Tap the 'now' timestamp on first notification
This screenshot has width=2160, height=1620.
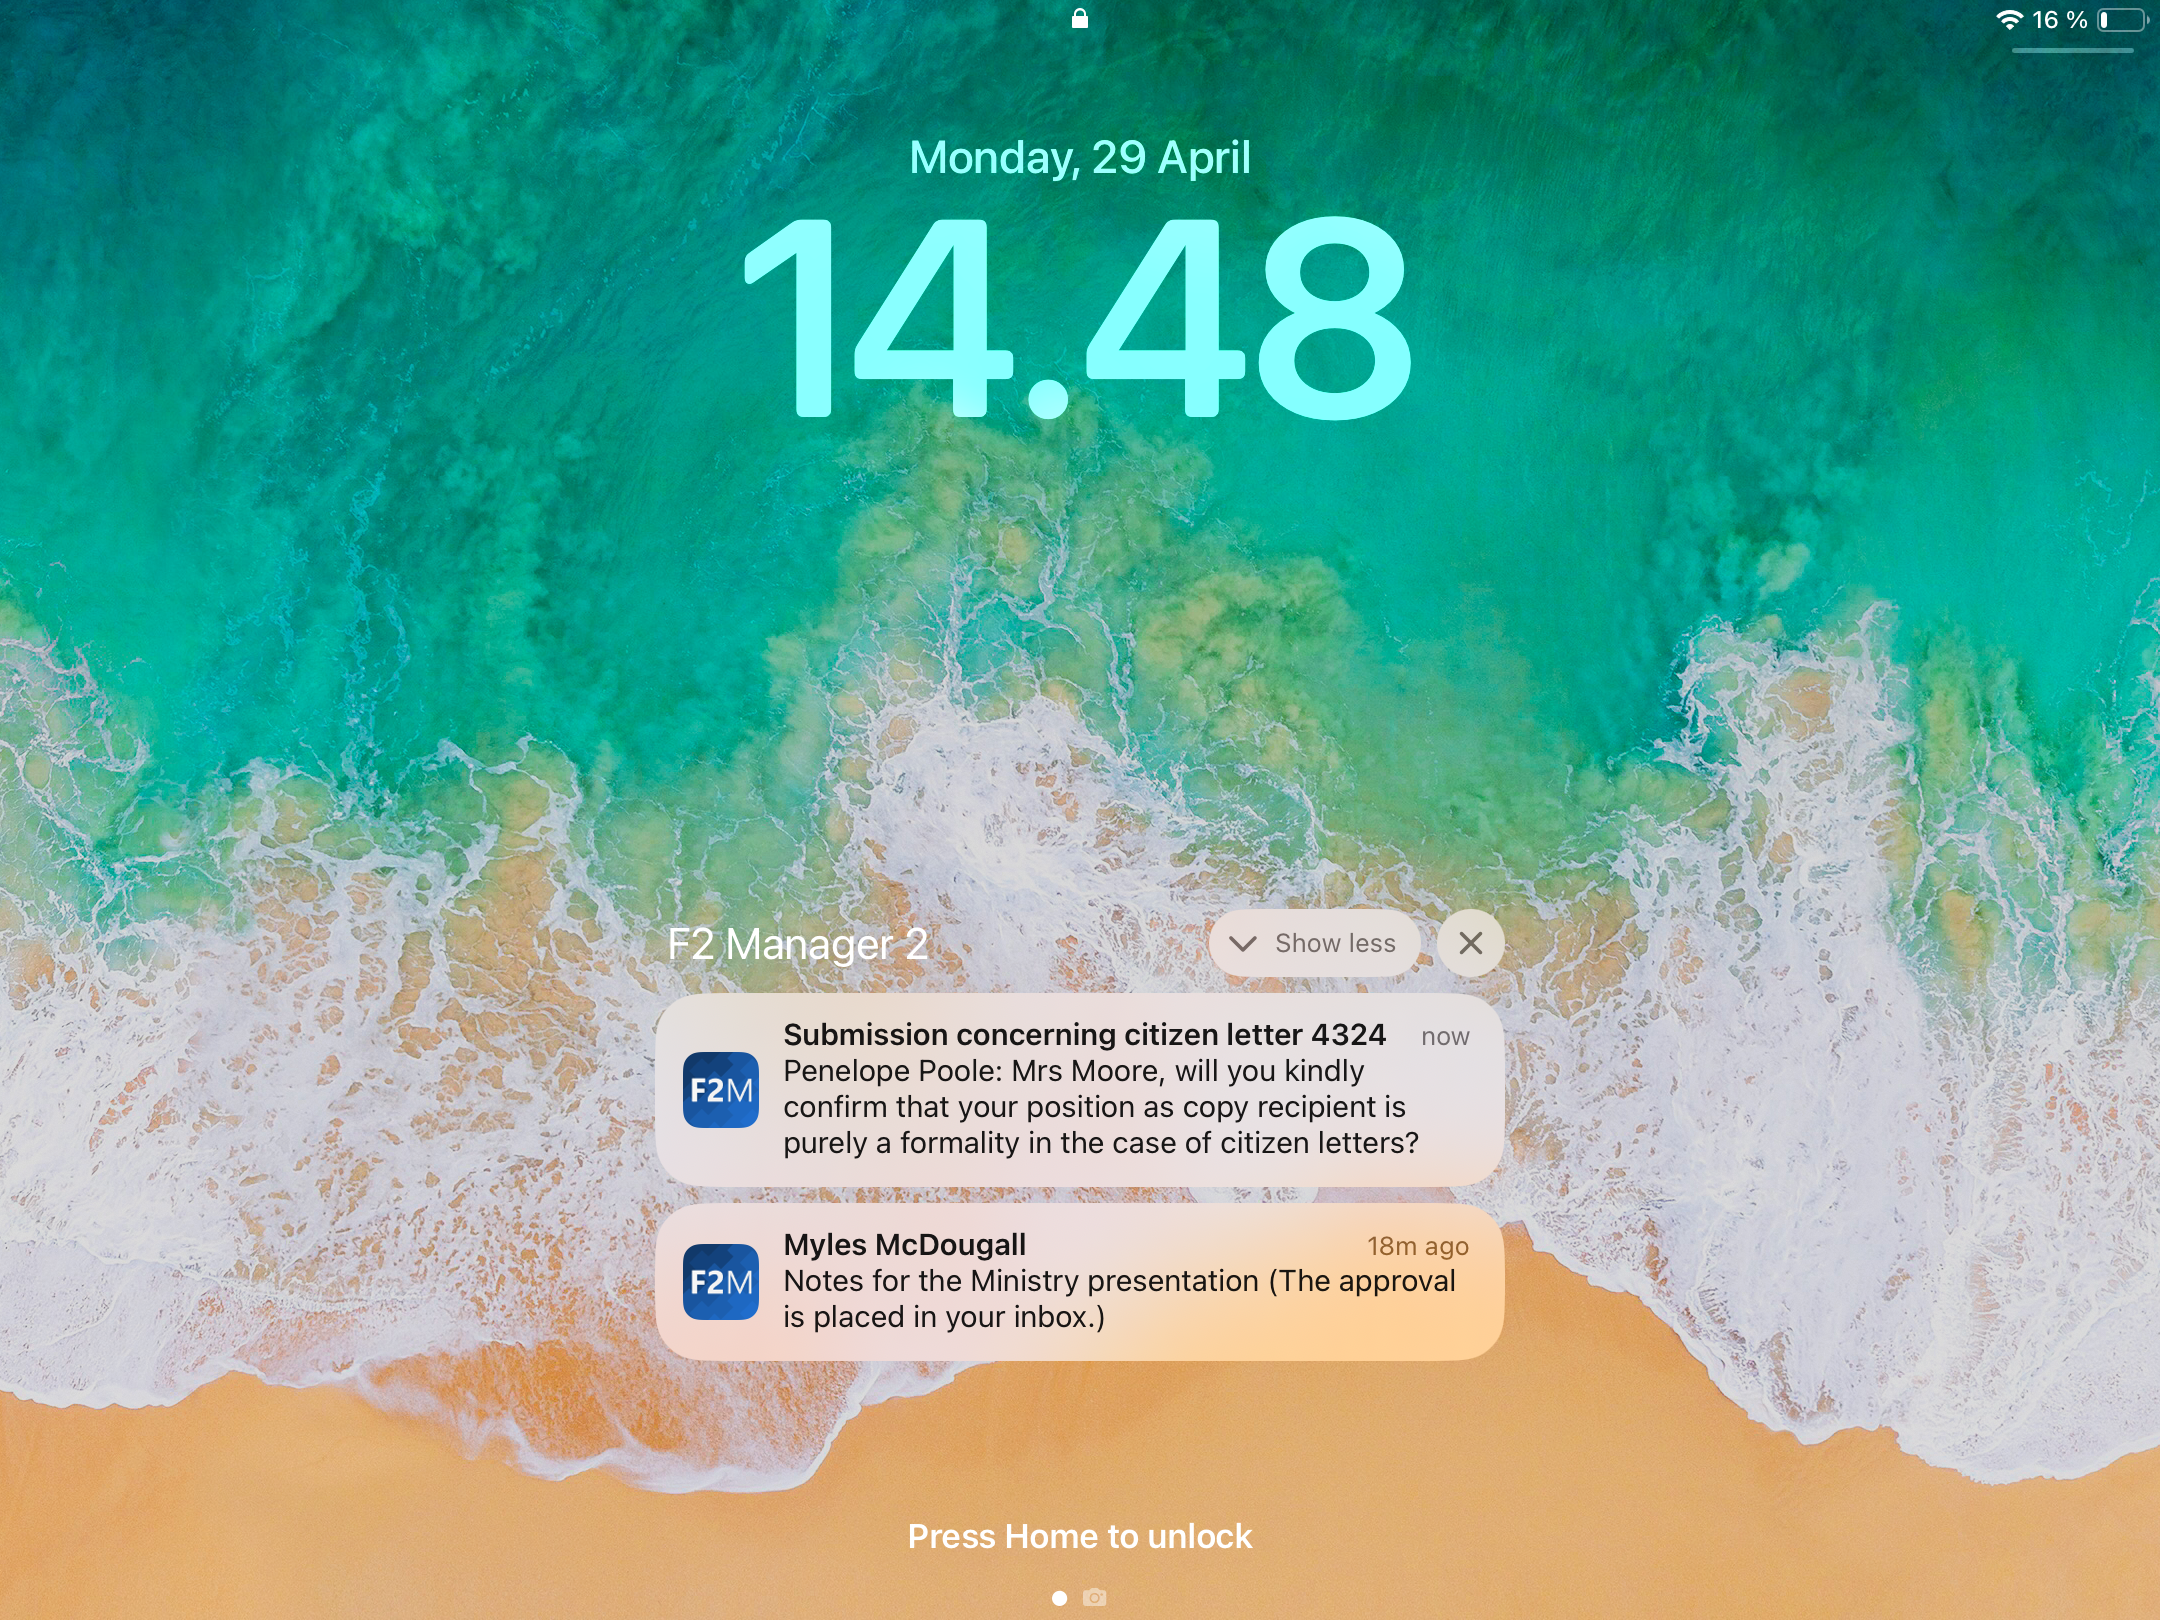(x=1445, y=1037)
